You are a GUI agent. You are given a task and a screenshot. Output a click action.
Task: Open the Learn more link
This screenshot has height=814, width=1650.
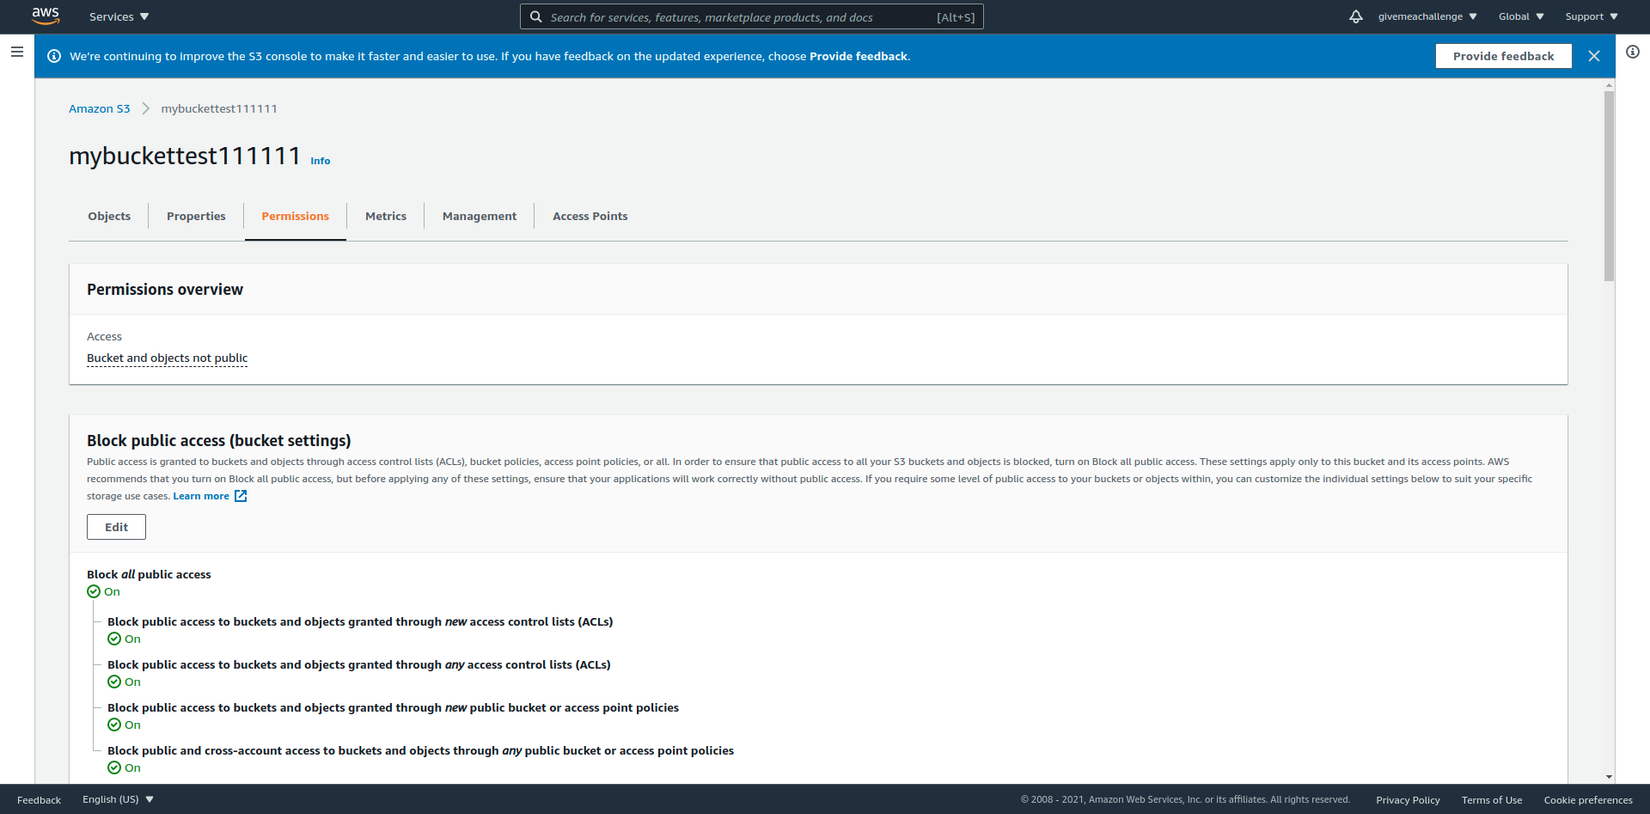(x=201, y=496)
